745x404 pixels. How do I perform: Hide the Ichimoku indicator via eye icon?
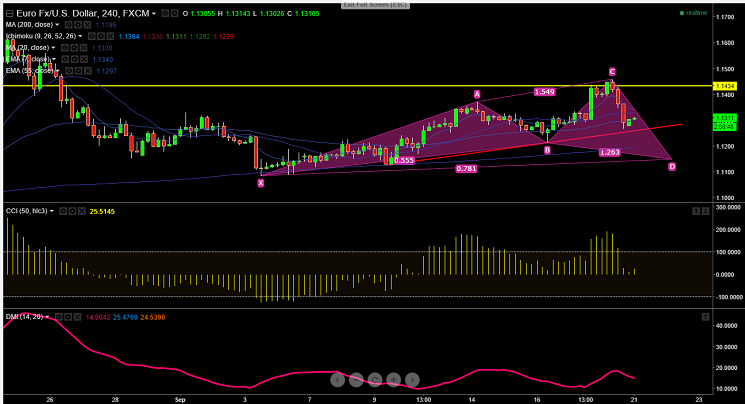[x=92, y=36]
